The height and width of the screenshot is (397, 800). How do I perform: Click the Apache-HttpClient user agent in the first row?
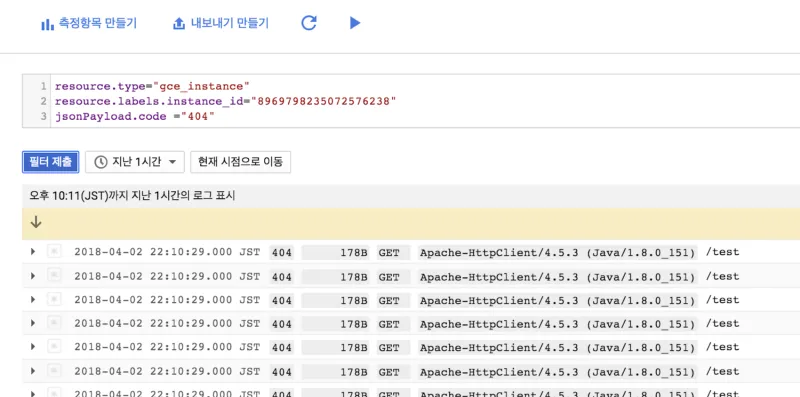tap(558, 252)
